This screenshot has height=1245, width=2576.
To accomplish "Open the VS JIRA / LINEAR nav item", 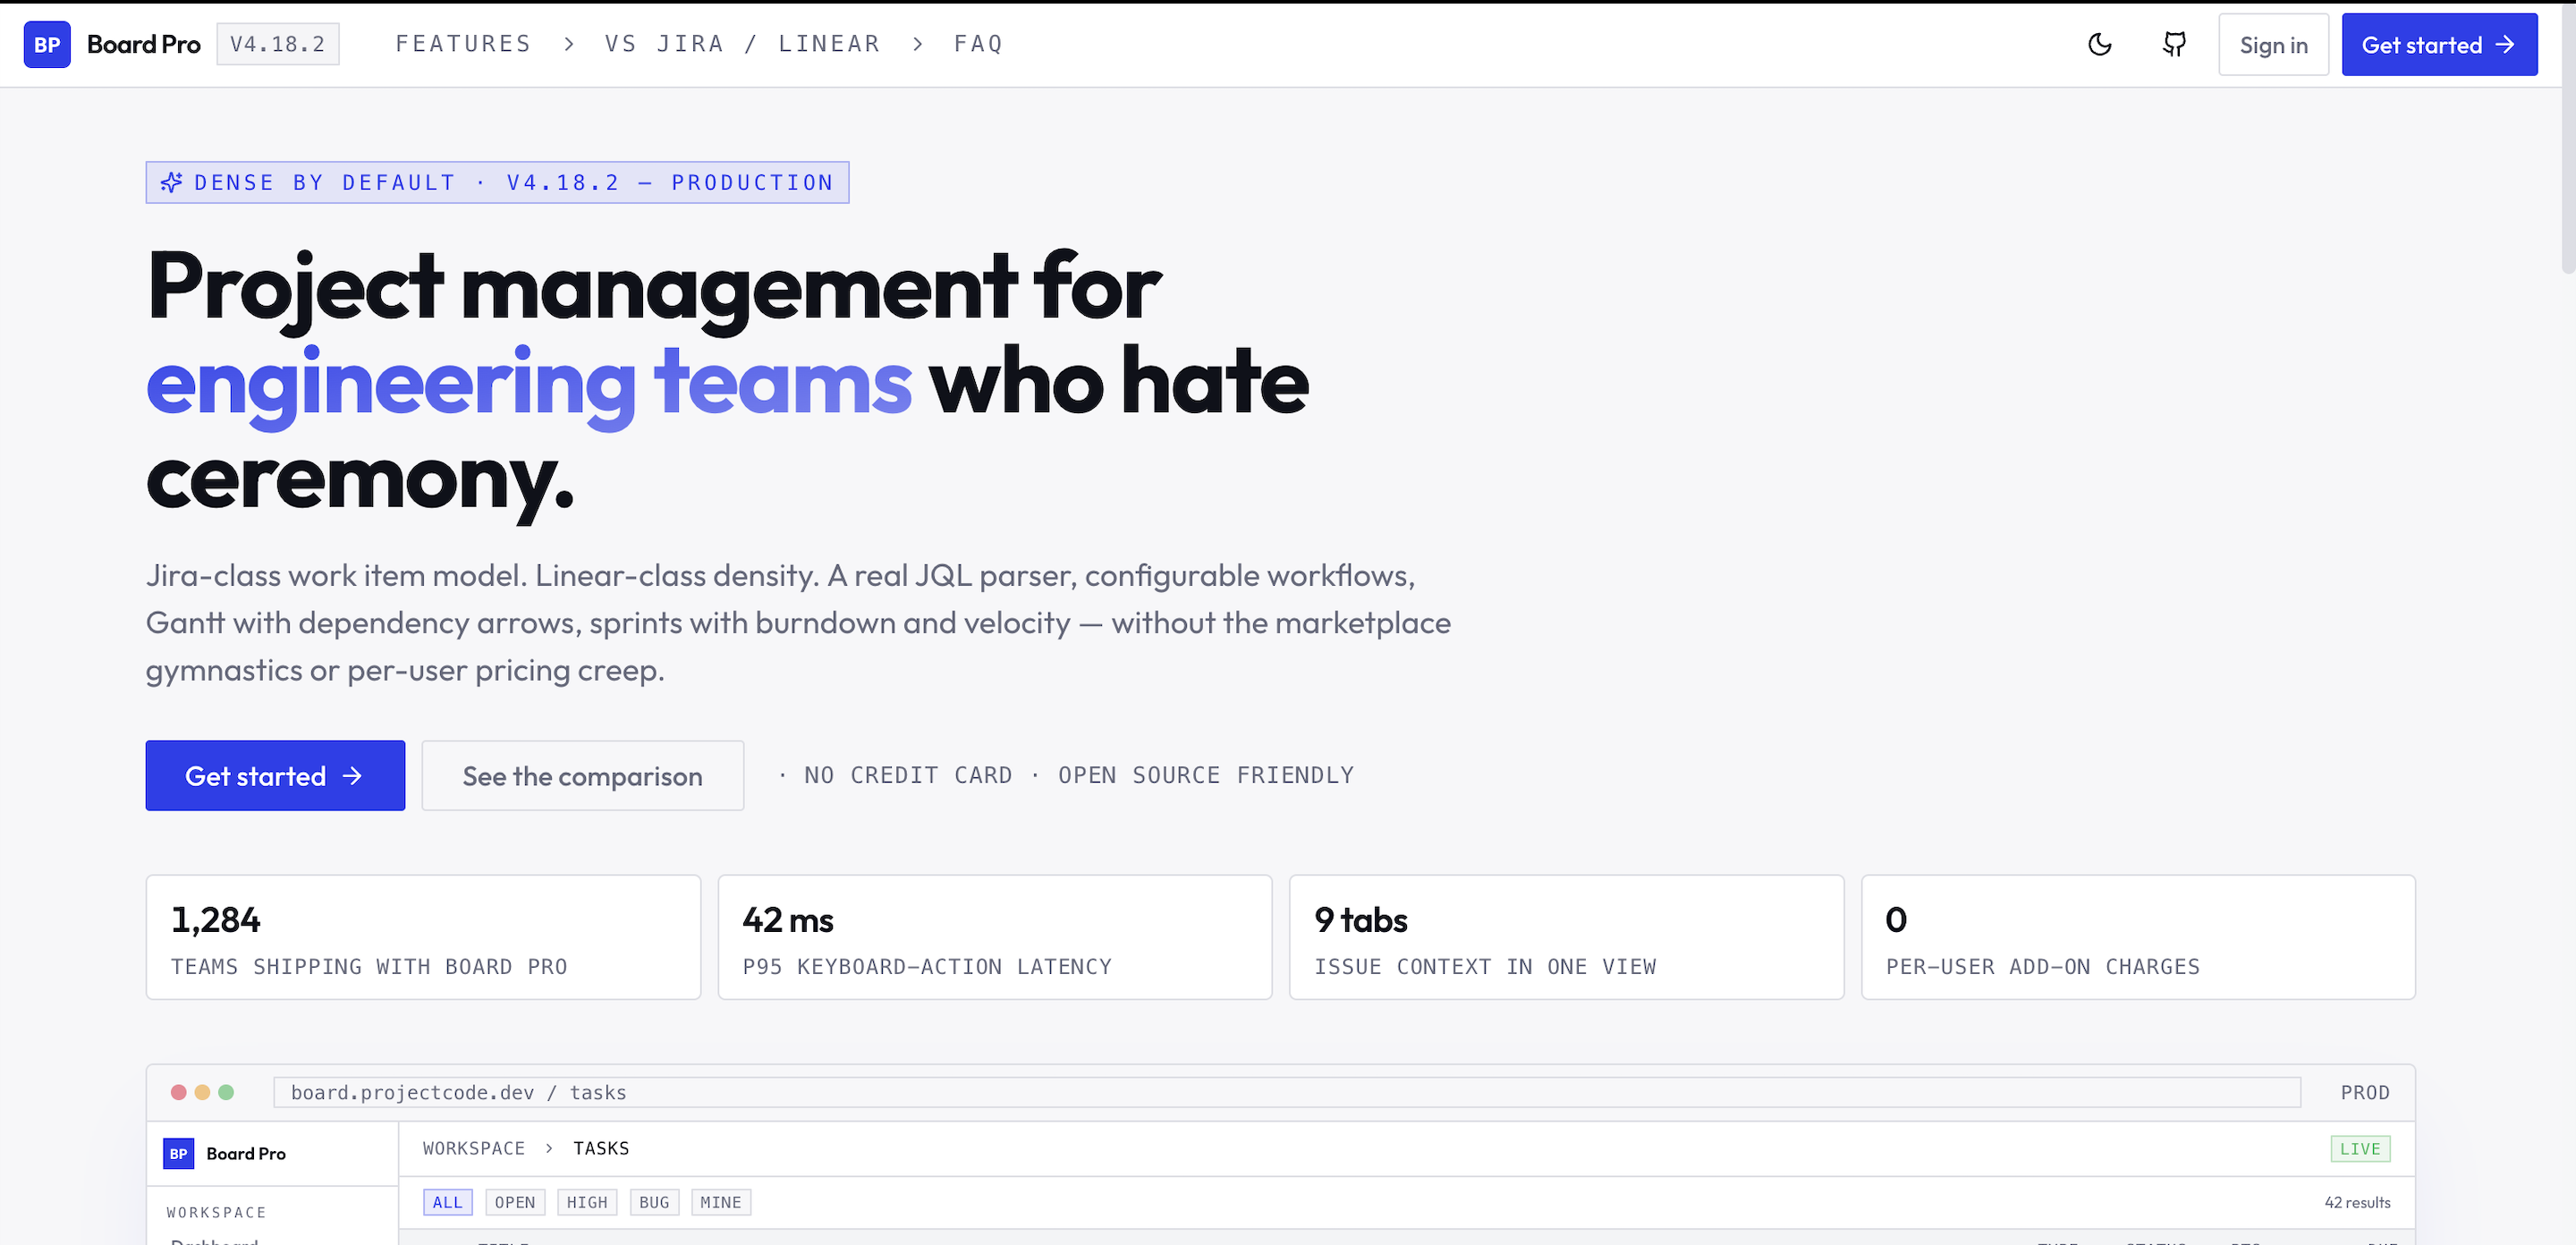I will point(742,44).
